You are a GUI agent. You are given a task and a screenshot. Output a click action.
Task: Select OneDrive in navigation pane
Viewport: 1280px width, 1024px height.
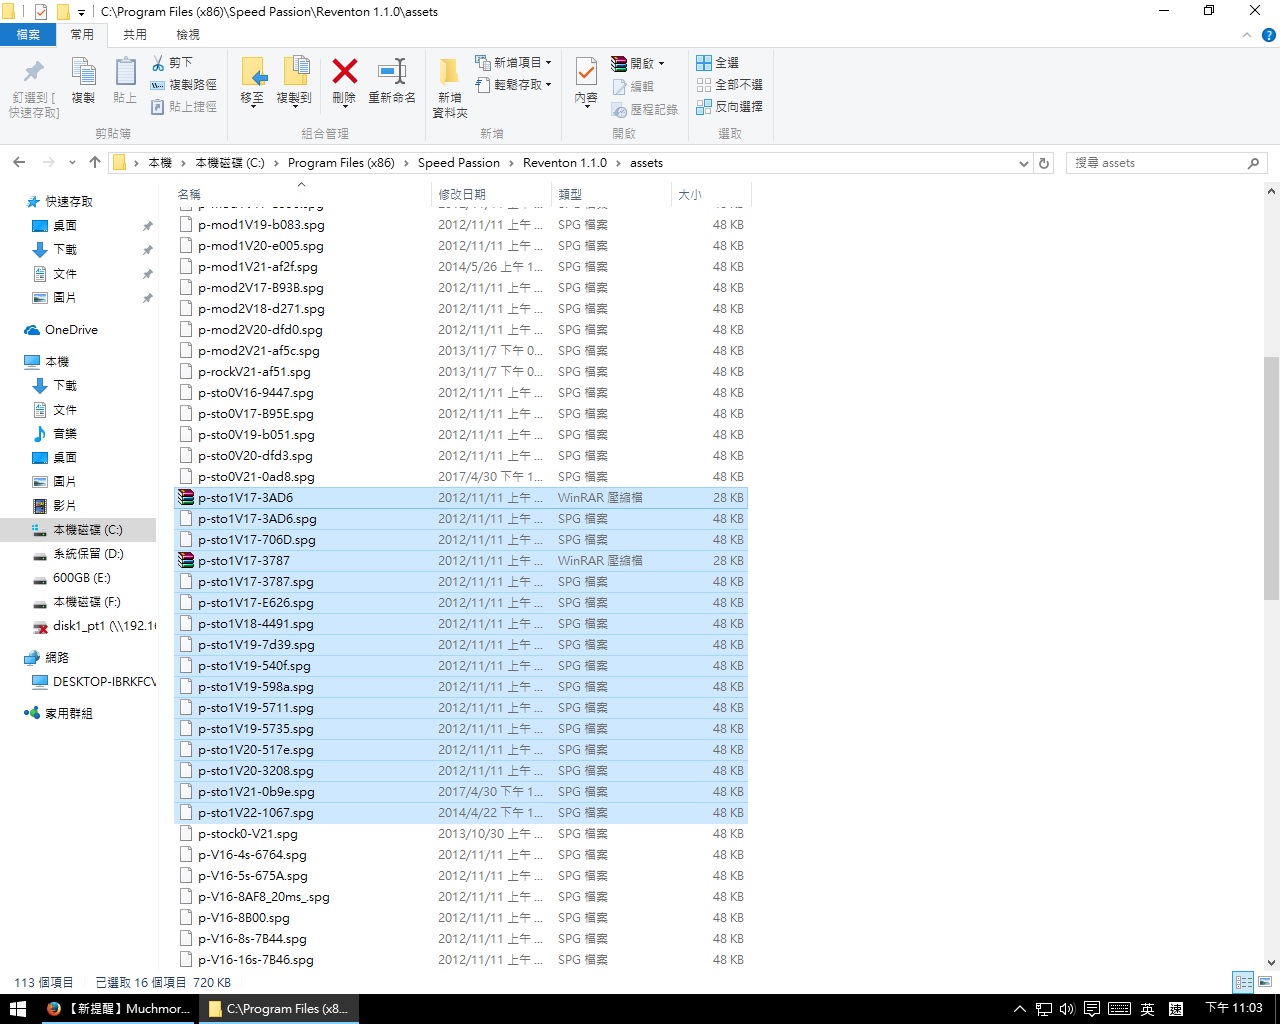click(x=71, y=330)
